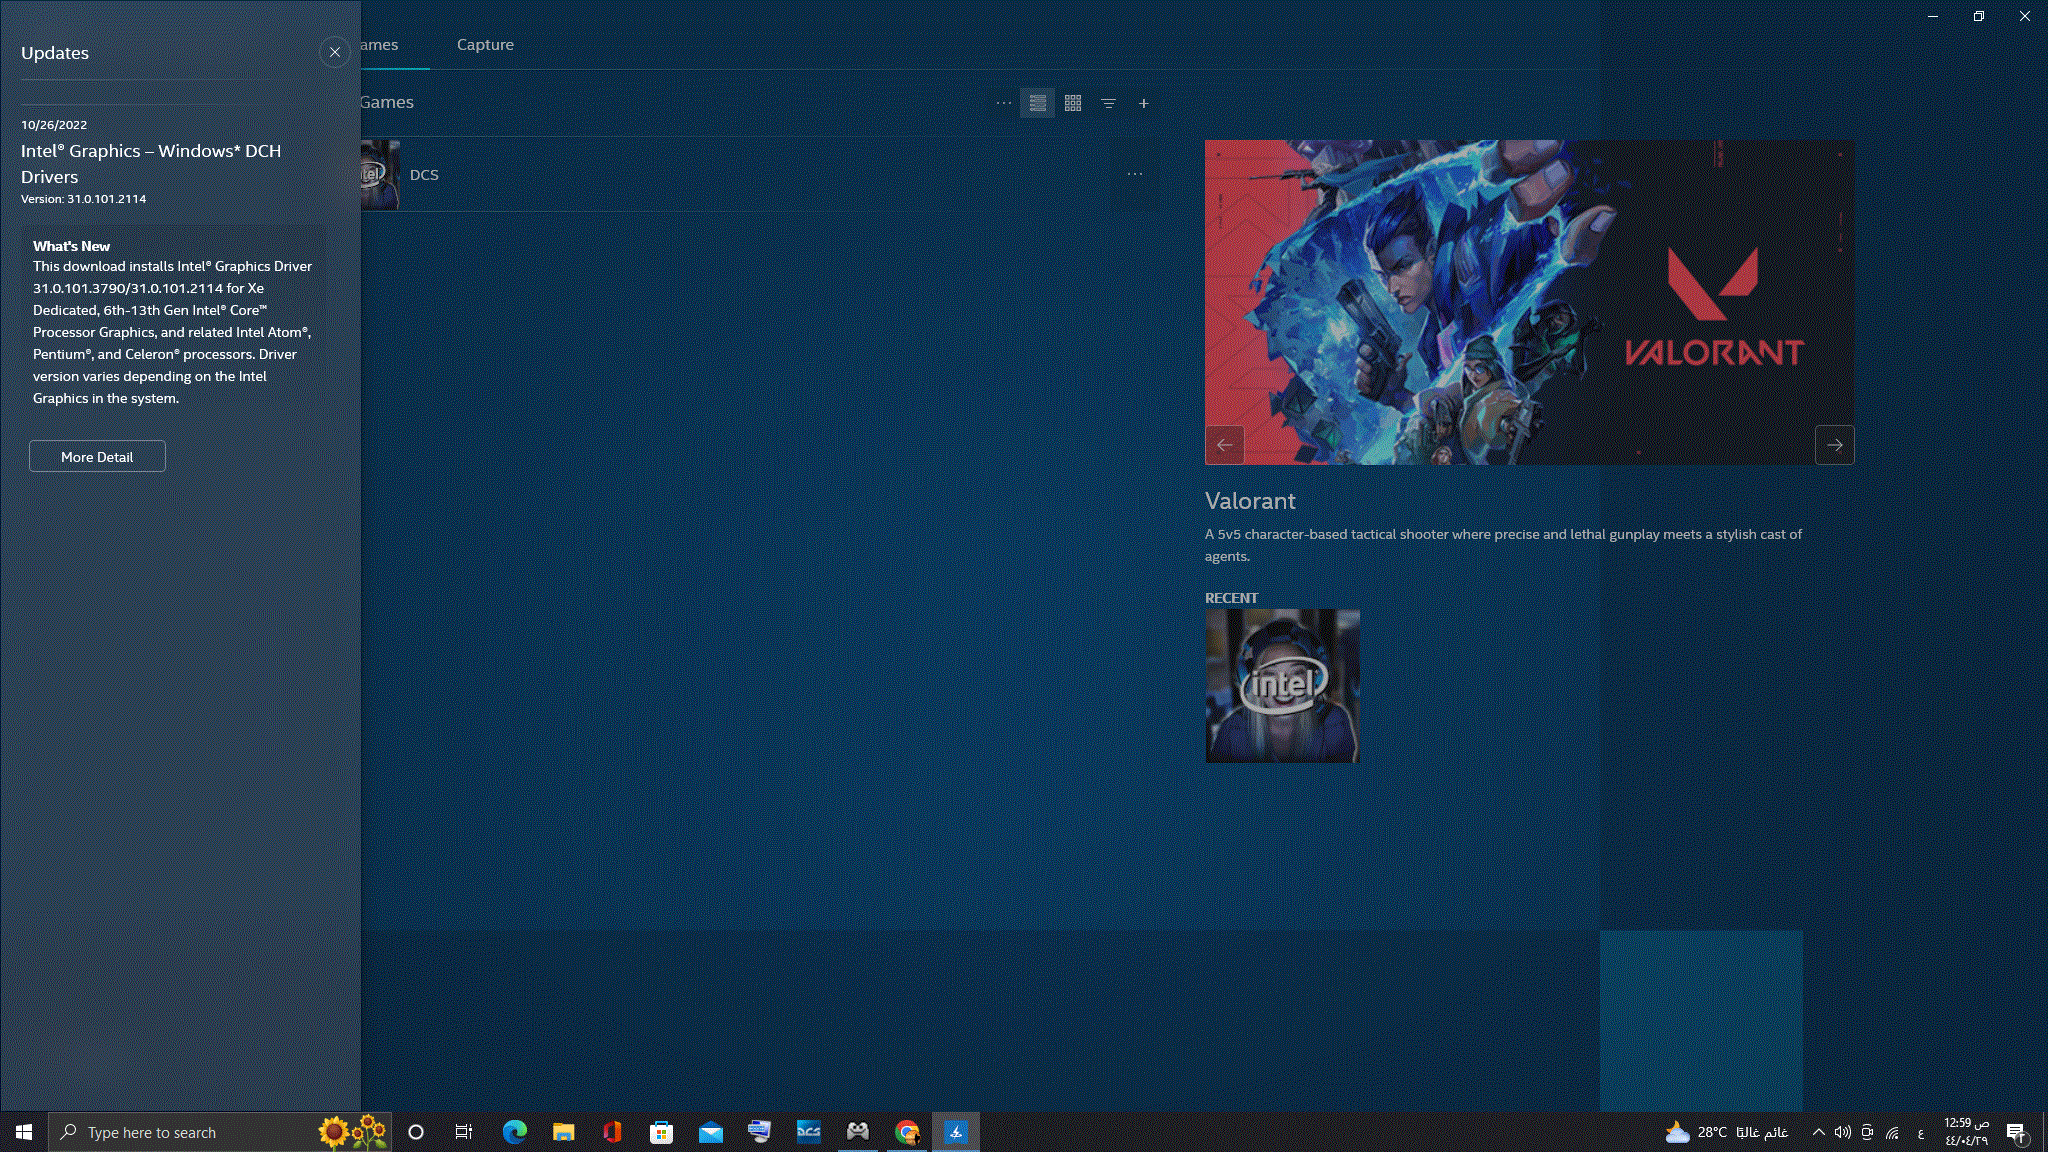Close the Updates side panel
The height and width of the screenshot is (1152, 2048).
click(334, 52)
